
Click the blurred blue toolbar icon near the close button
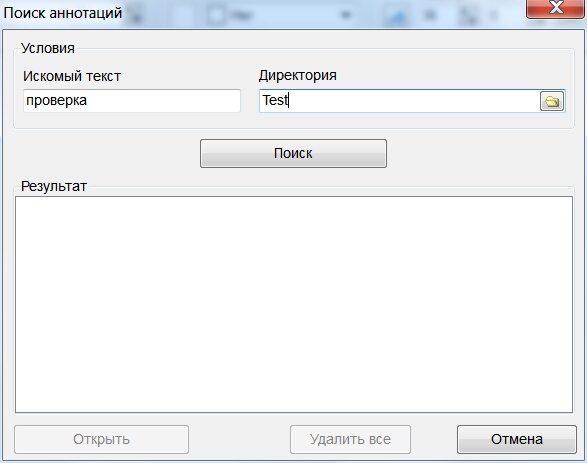[x=397, y=16]
